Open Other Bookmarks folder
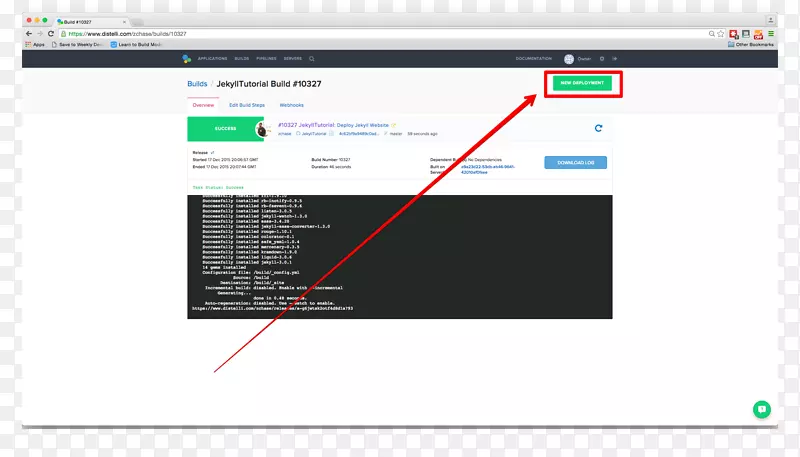Image resolution: width=800 pixels, height=457 pixels. pyautogui.click(x=751, y=44)
